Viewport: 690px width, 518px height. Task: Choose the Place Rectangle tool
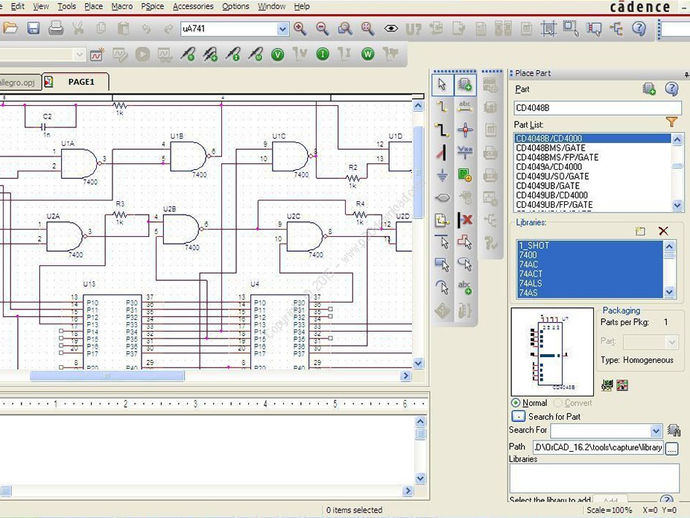442,264
